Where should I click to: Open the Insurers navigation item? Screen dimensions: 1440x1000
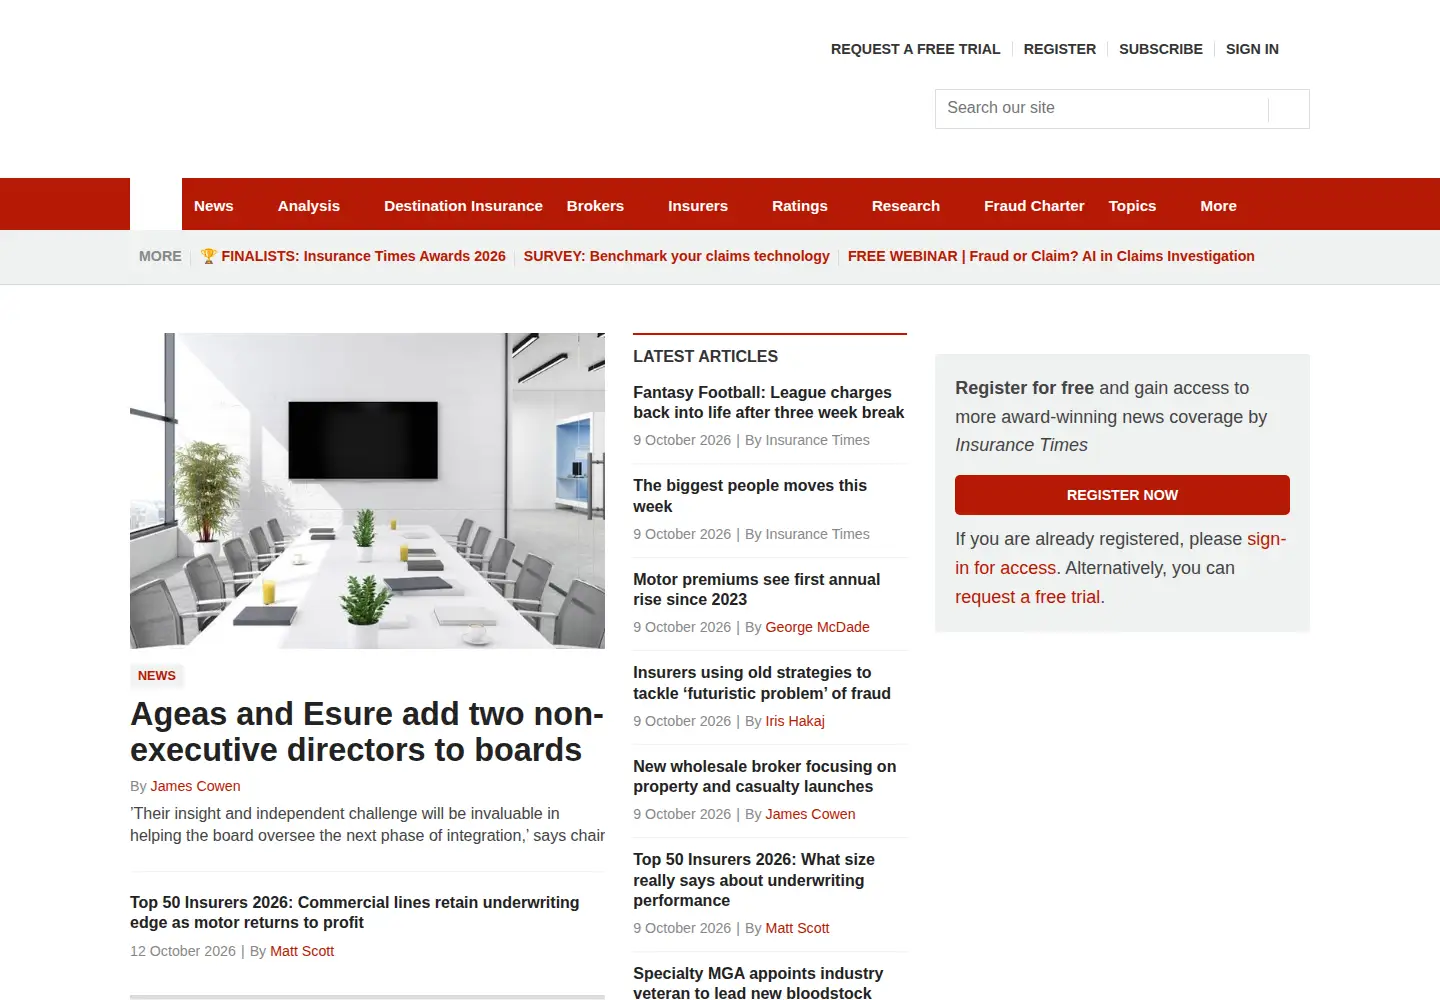698,206
